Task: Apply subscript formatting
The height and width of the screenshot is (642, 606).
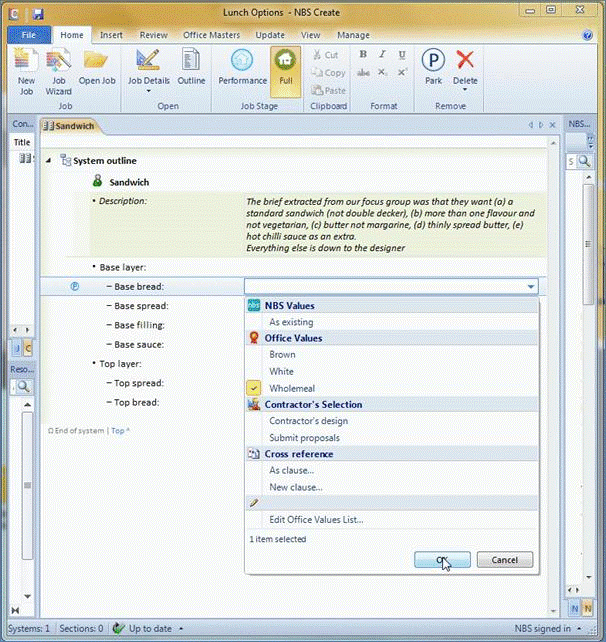Action: point(382,72)
